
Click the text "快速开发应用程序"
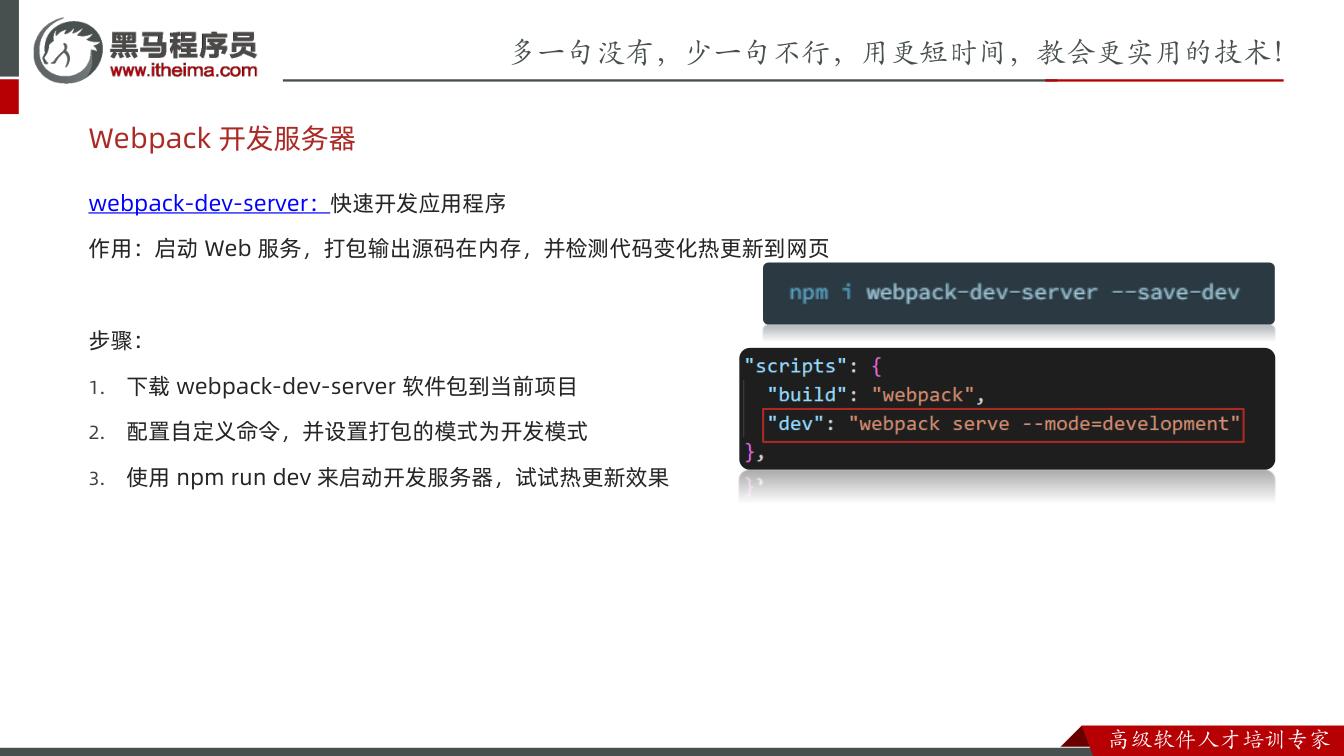click(x=419, y=204)
